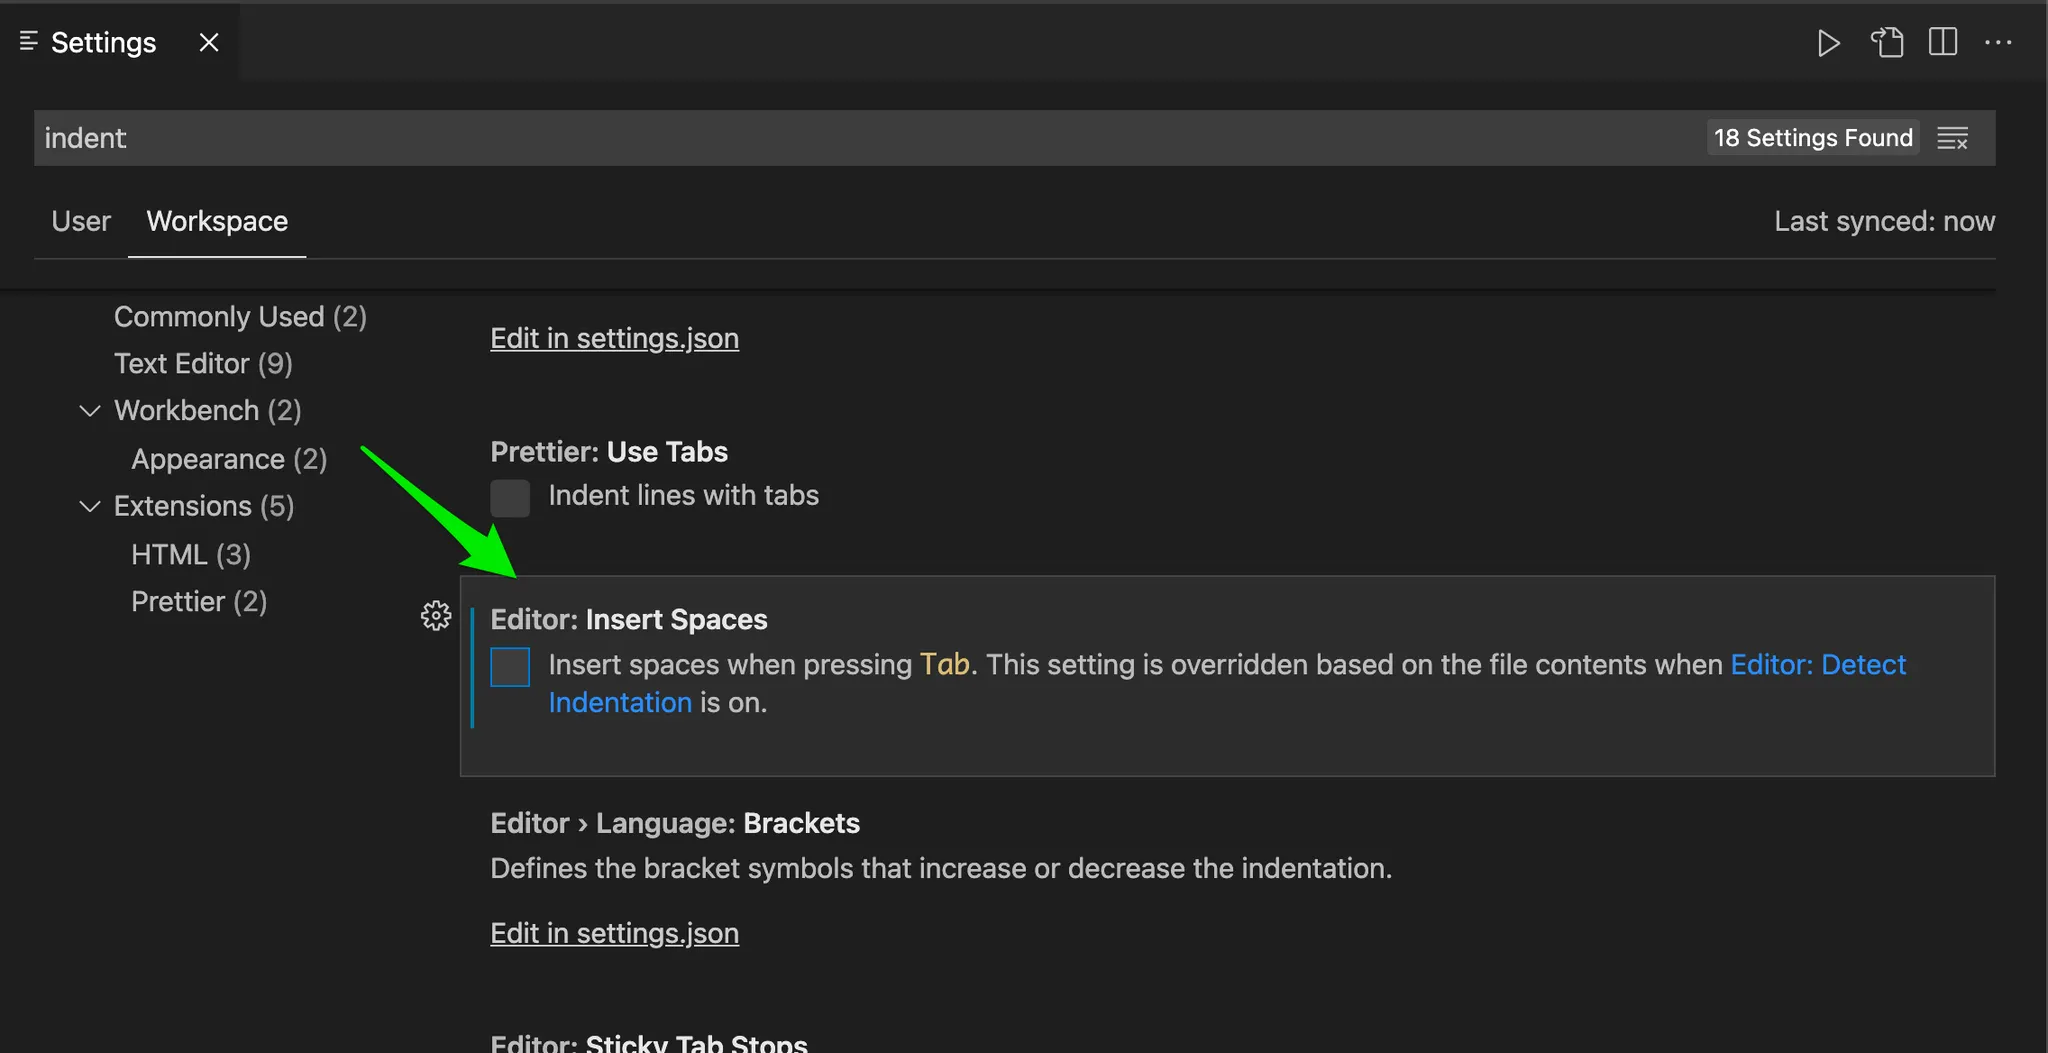Open the More Actions ellipsis menu
This screenshot has width=2048, height=1053.
[x=1998, y=43]
